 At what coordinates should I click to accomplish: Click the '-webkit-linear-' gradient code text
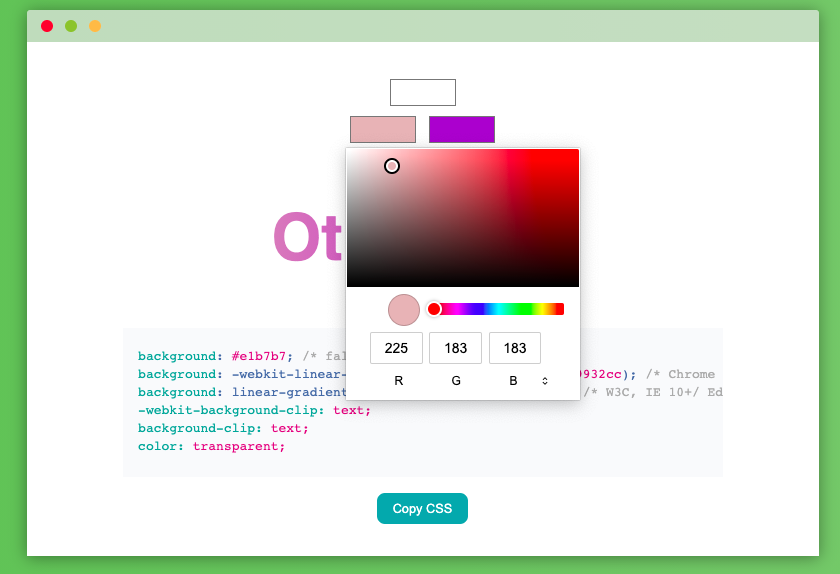pyautogui.click(x=289, y=374)
